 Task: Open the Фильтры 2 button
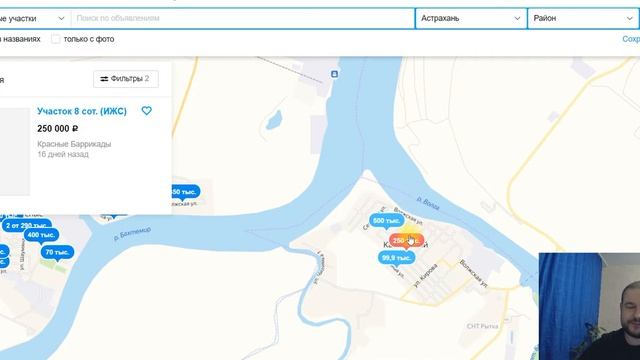(x=126, y=79)
